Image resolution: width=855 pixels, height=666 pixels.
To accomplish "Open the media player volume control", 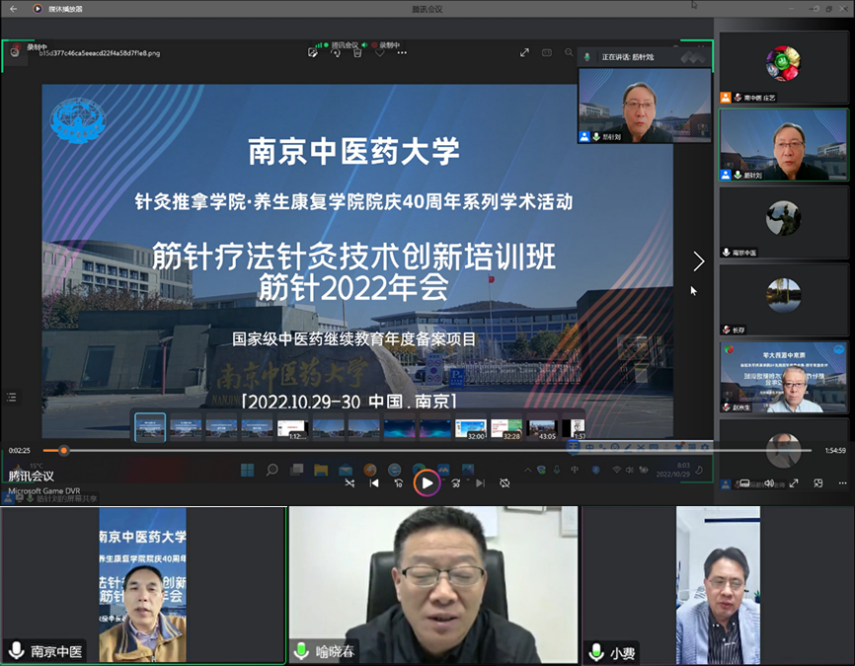I will (769, 483).
